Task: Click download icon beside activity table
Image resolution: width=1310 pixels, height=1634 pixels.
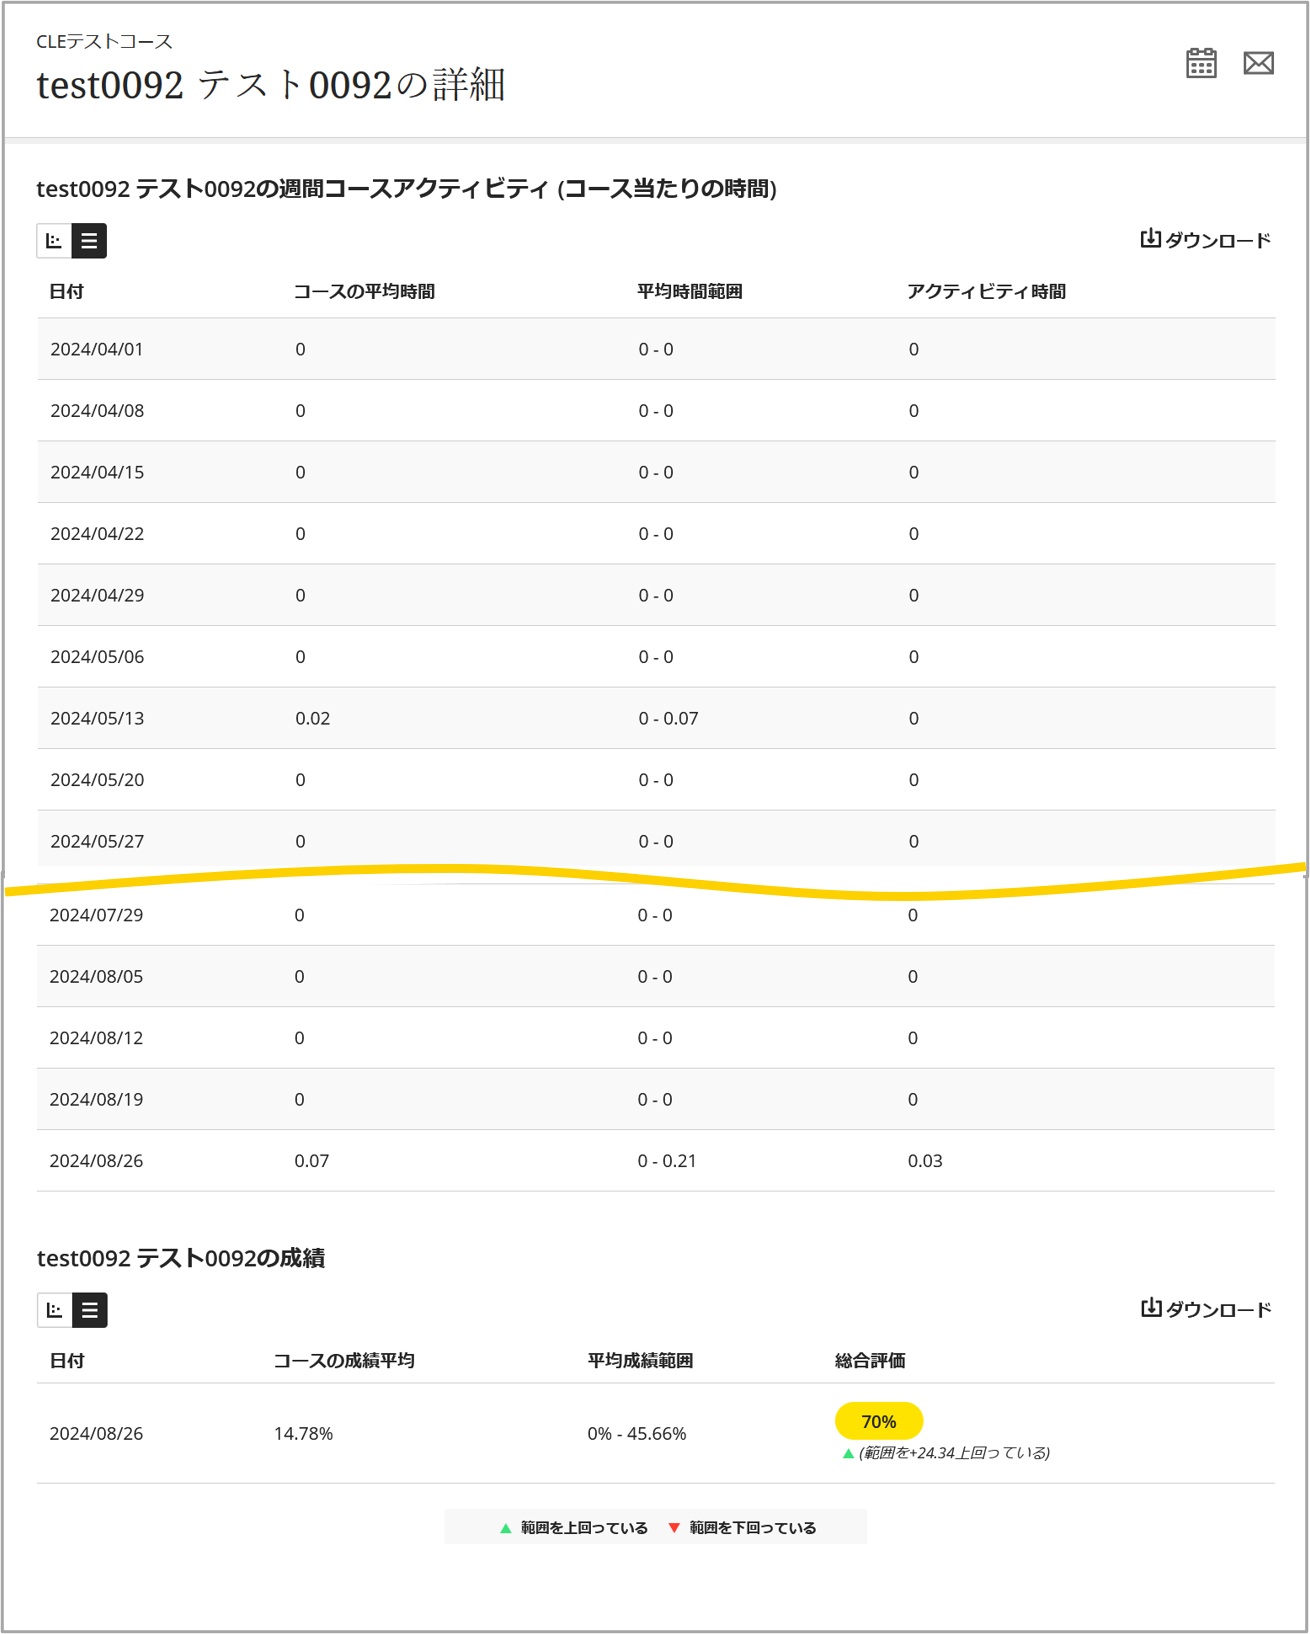Action: pos(1151,239)
